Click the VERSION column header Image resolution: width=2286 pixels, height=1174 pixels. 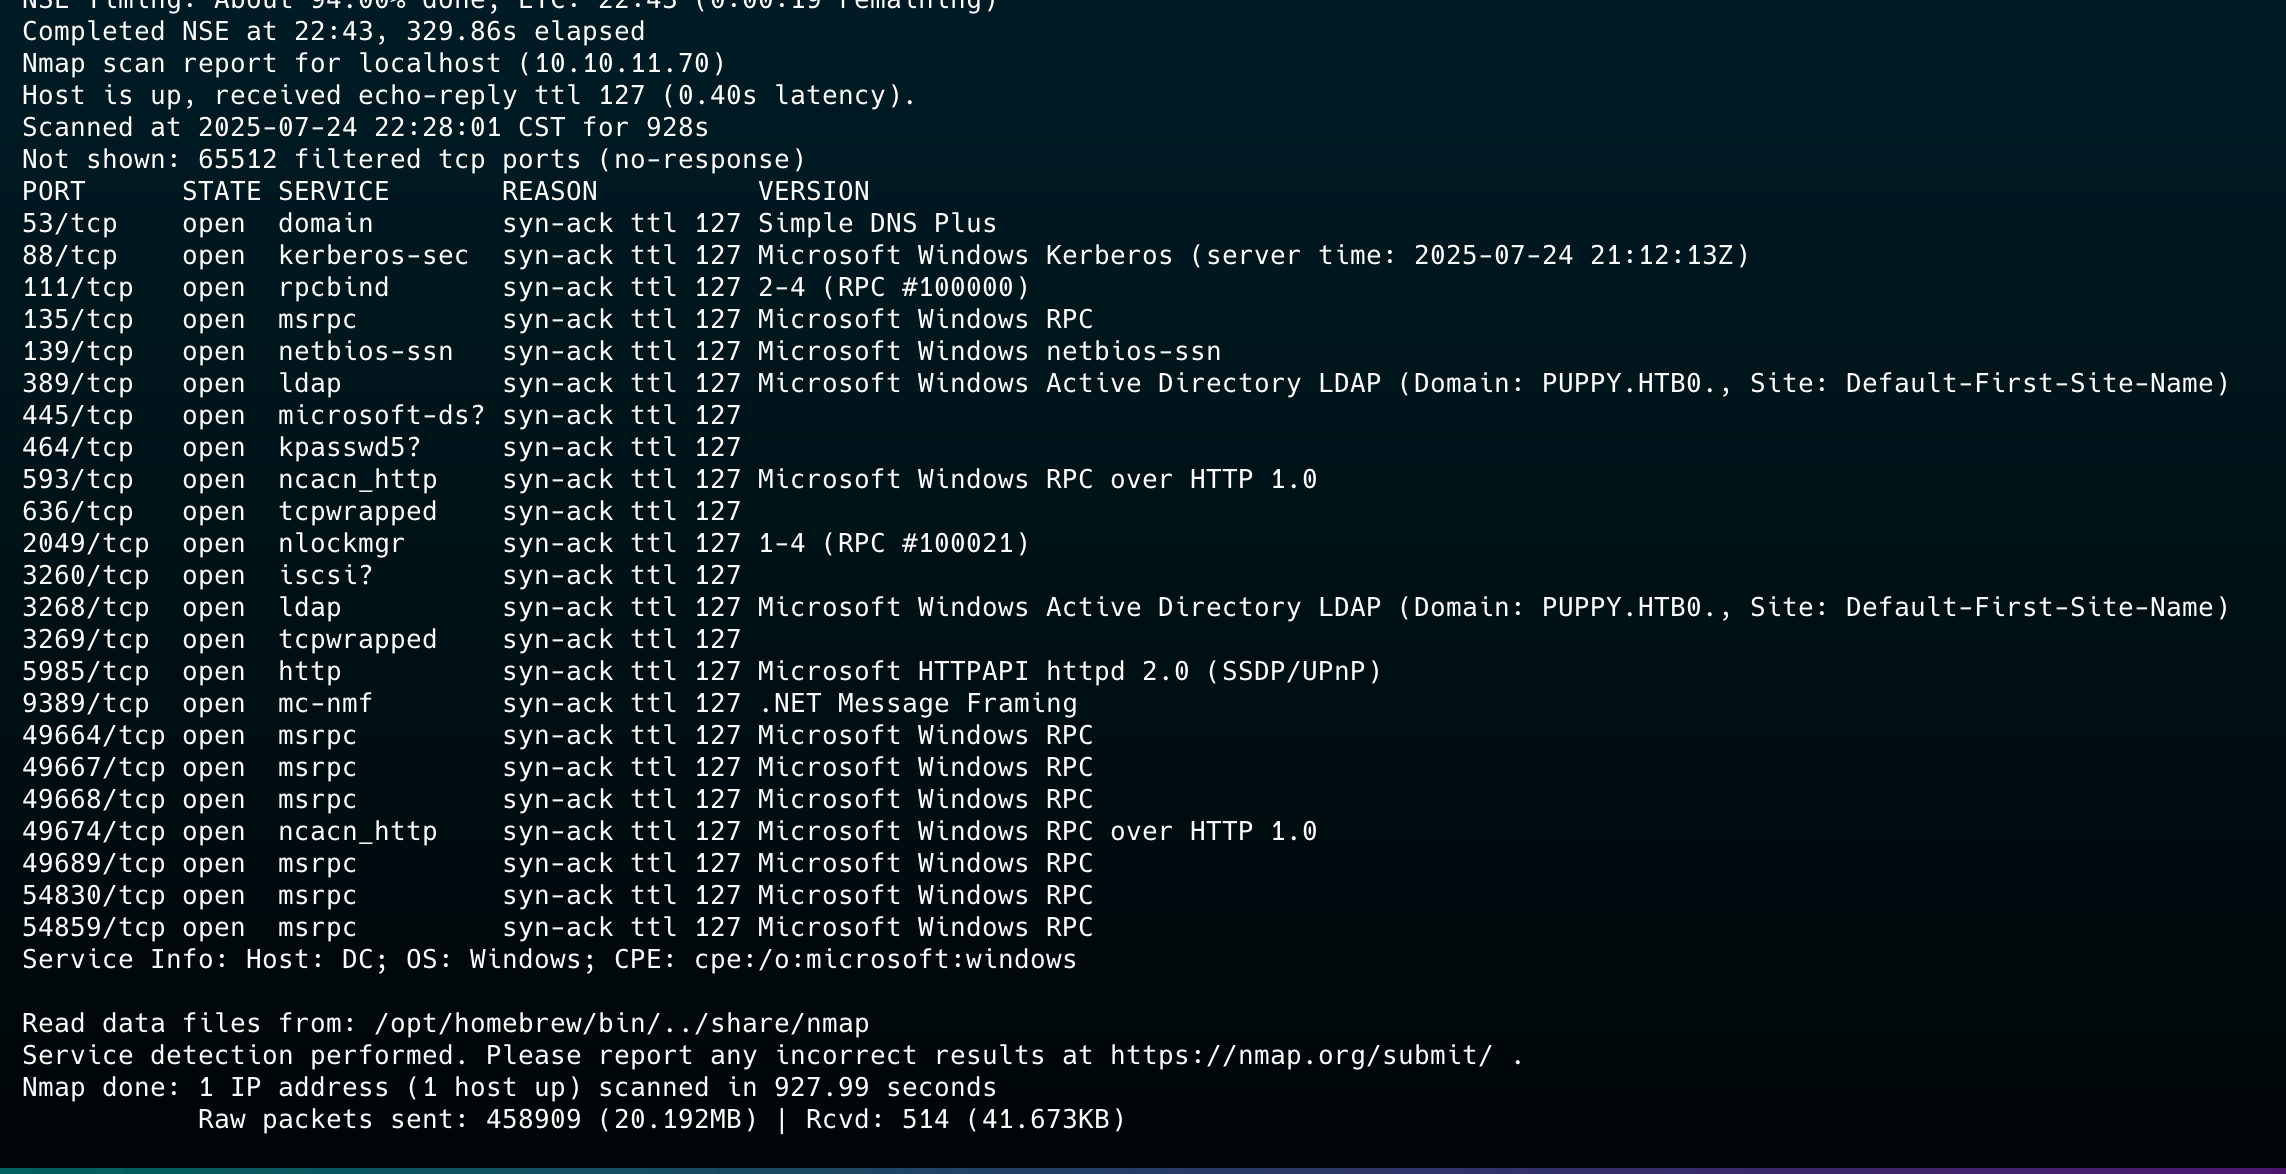pos(814,192)
